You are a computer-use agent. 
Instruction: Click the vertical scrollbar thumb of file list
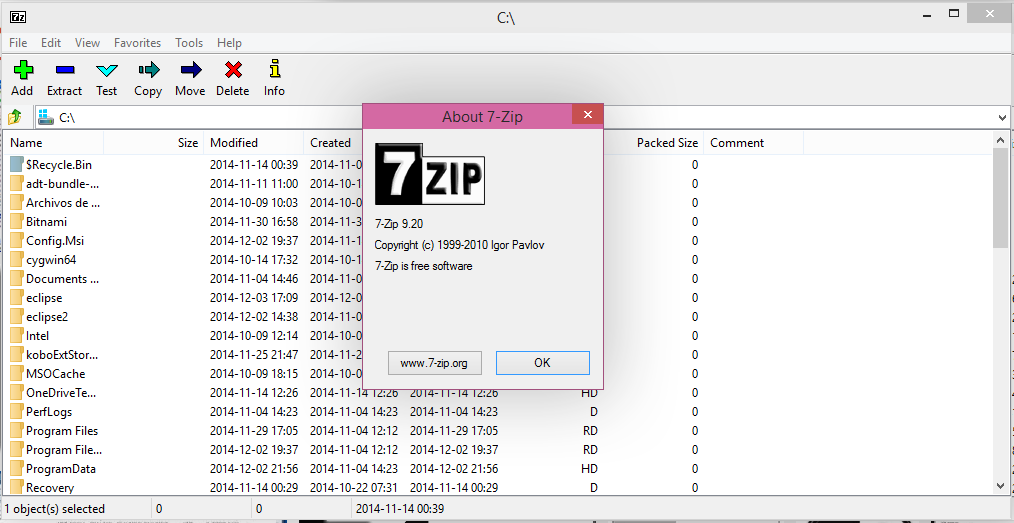1001,198
